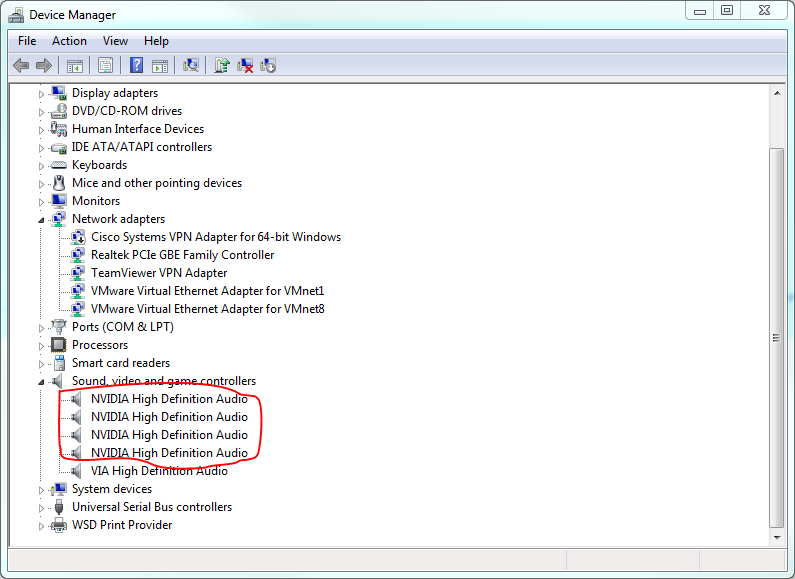Select the Smart card readers label
Image resolution: width=795 pixels, height=579 pixels.
point(121,363)
